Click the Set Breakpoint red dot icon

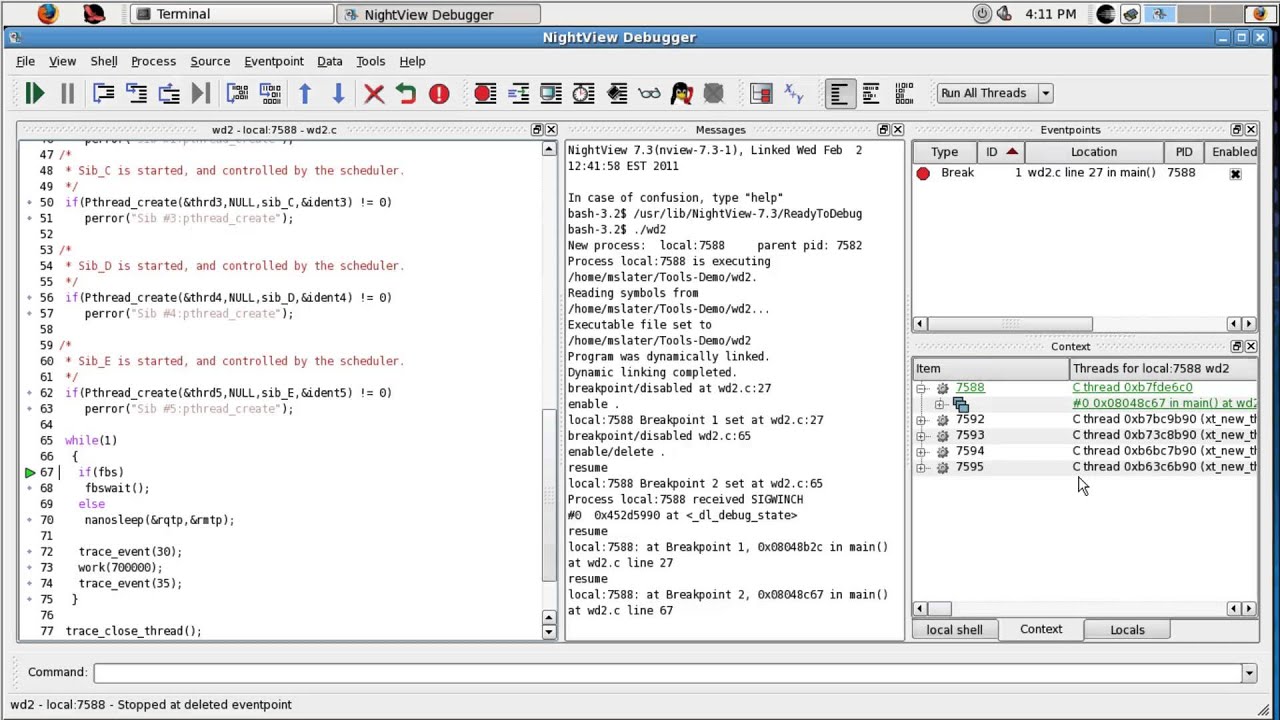point(485,94)
